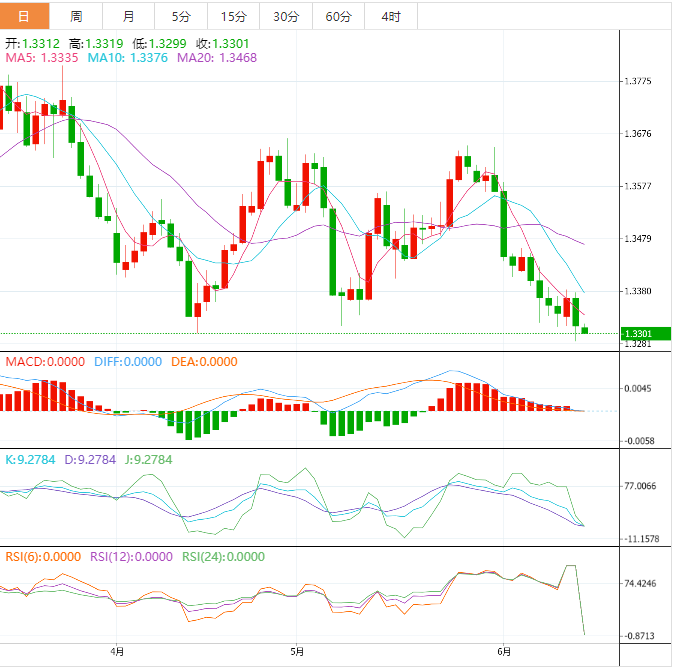Viewport: 677px width, 672px height.
Task: Show the 60分 chart
Action: (339, 16)
